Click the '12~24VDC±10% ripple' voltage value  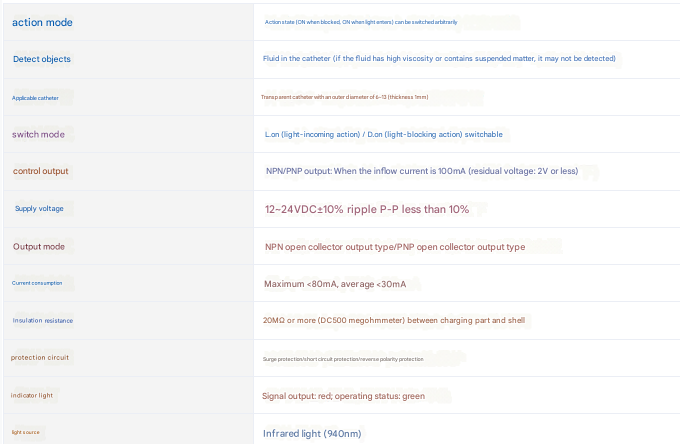(366, 209)
